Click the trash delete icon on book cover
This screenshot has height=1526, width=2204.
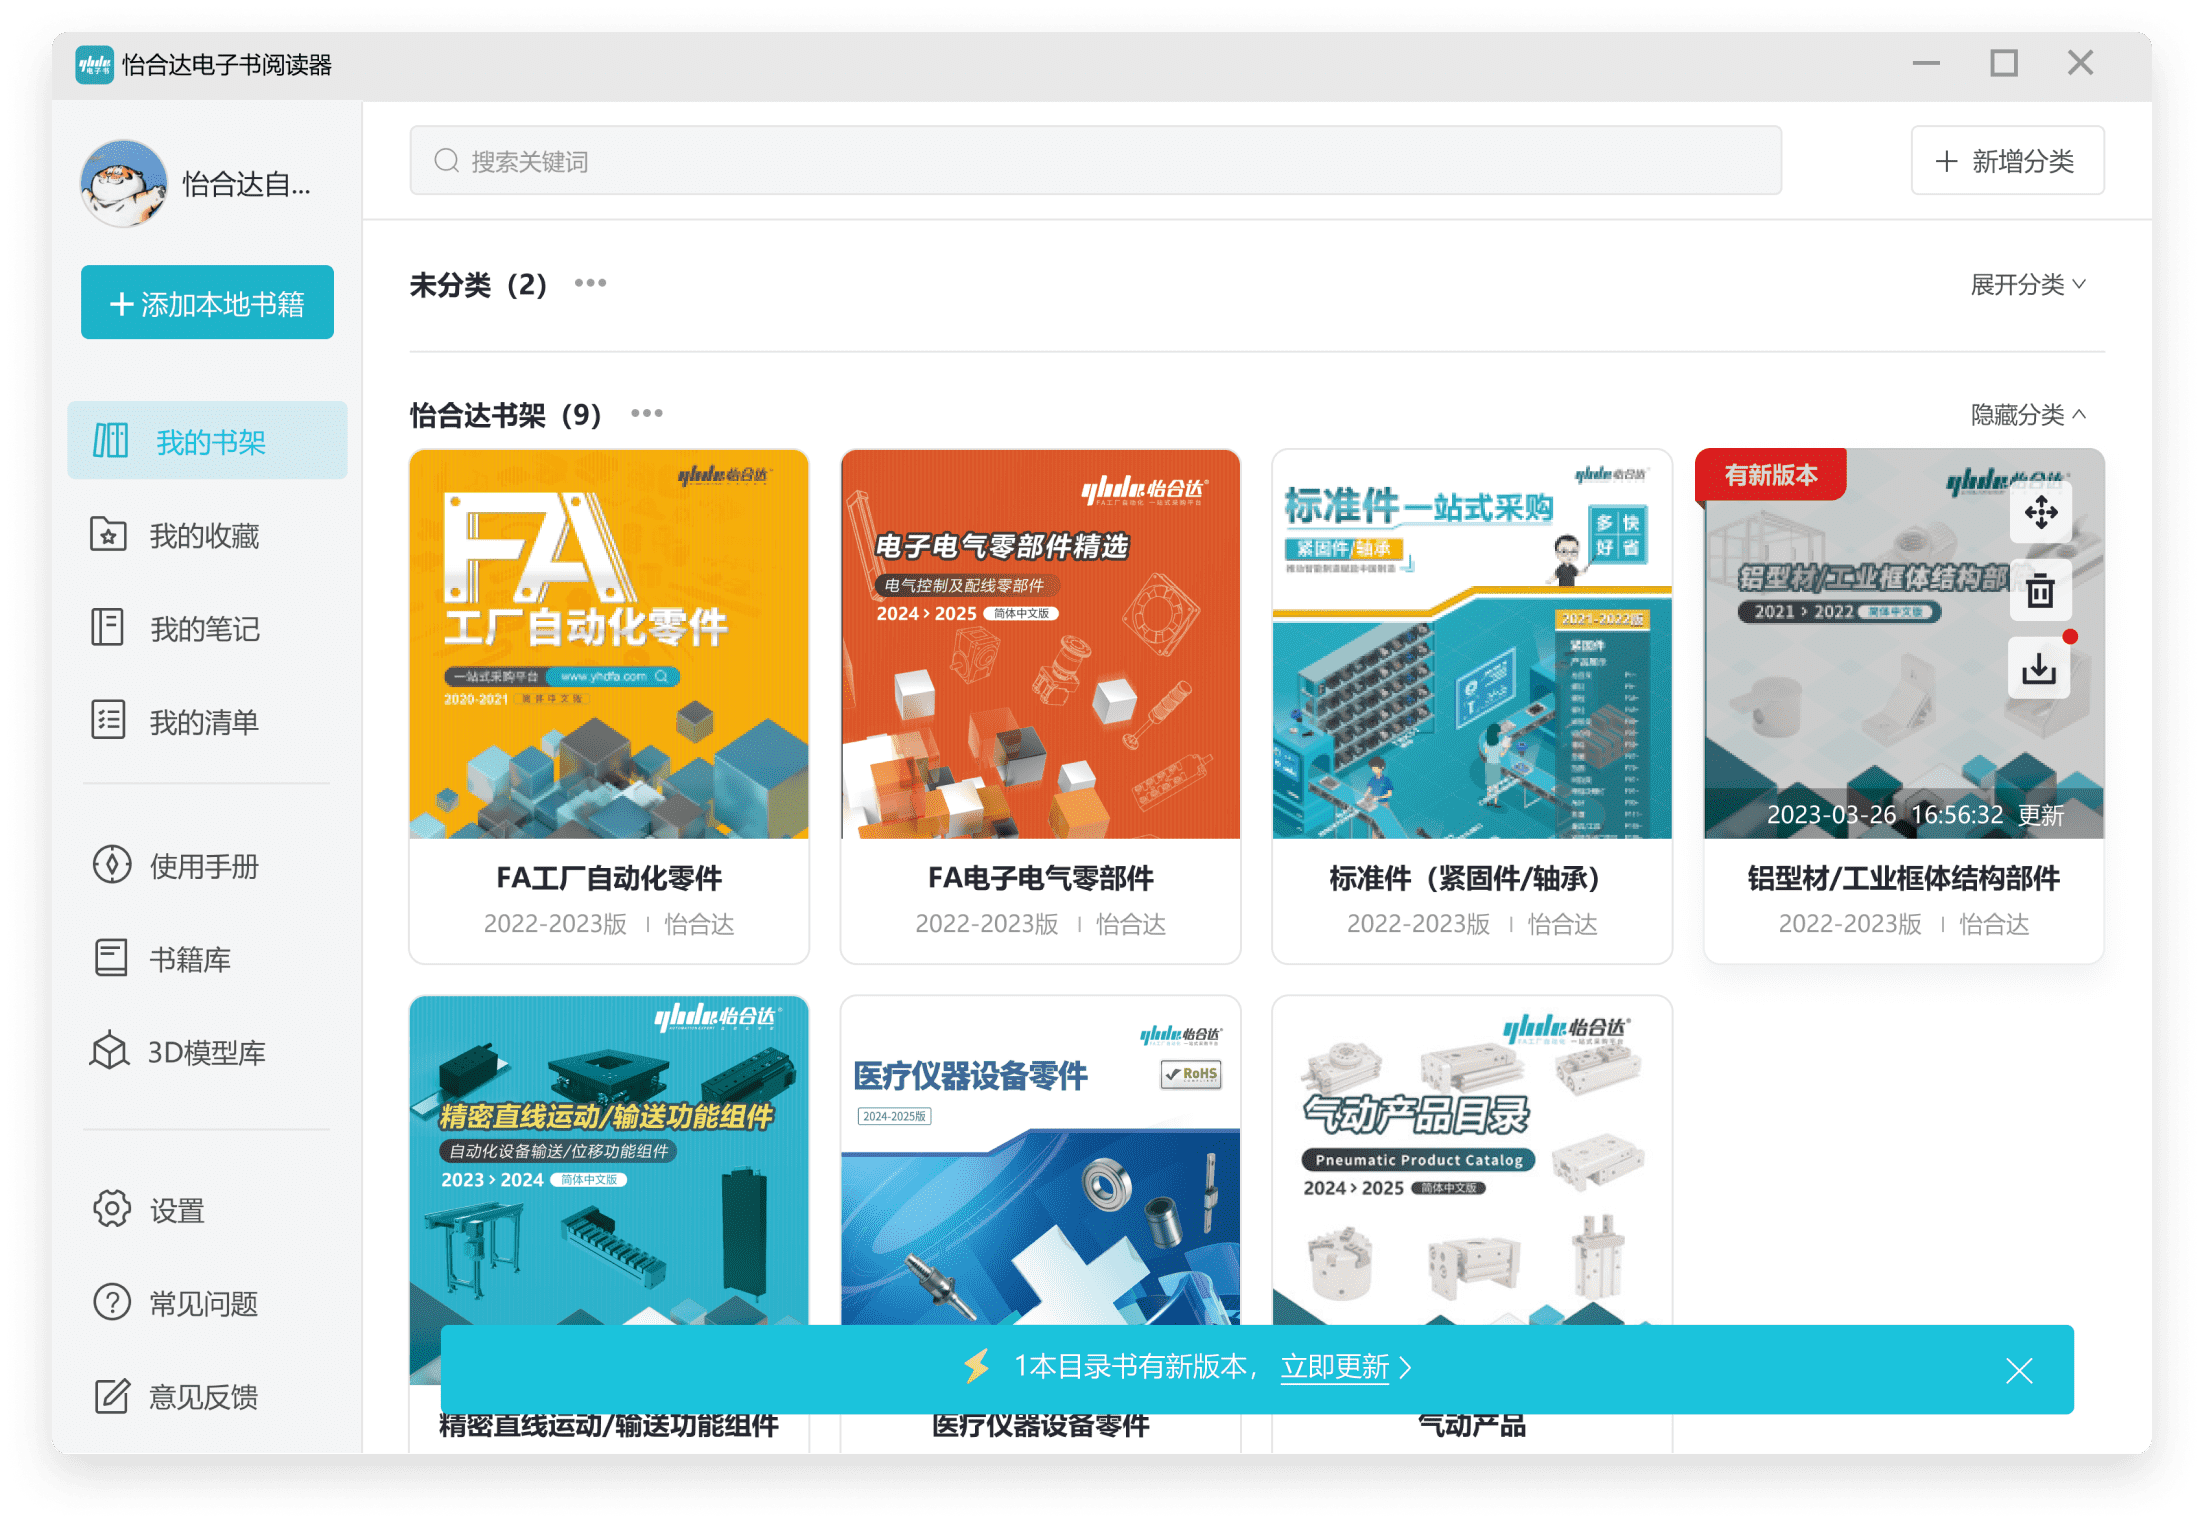click(2040, 591)
